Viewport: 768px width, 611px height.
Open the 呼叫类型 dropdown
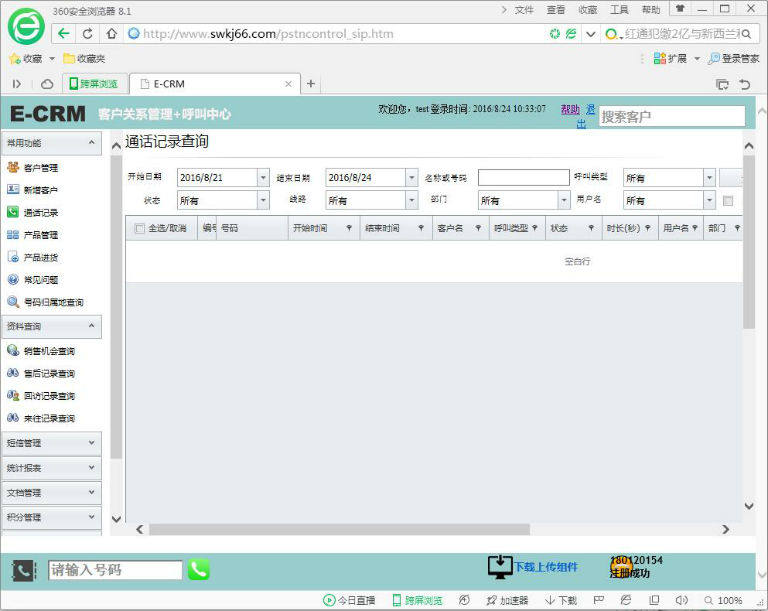tap(708, 178)
